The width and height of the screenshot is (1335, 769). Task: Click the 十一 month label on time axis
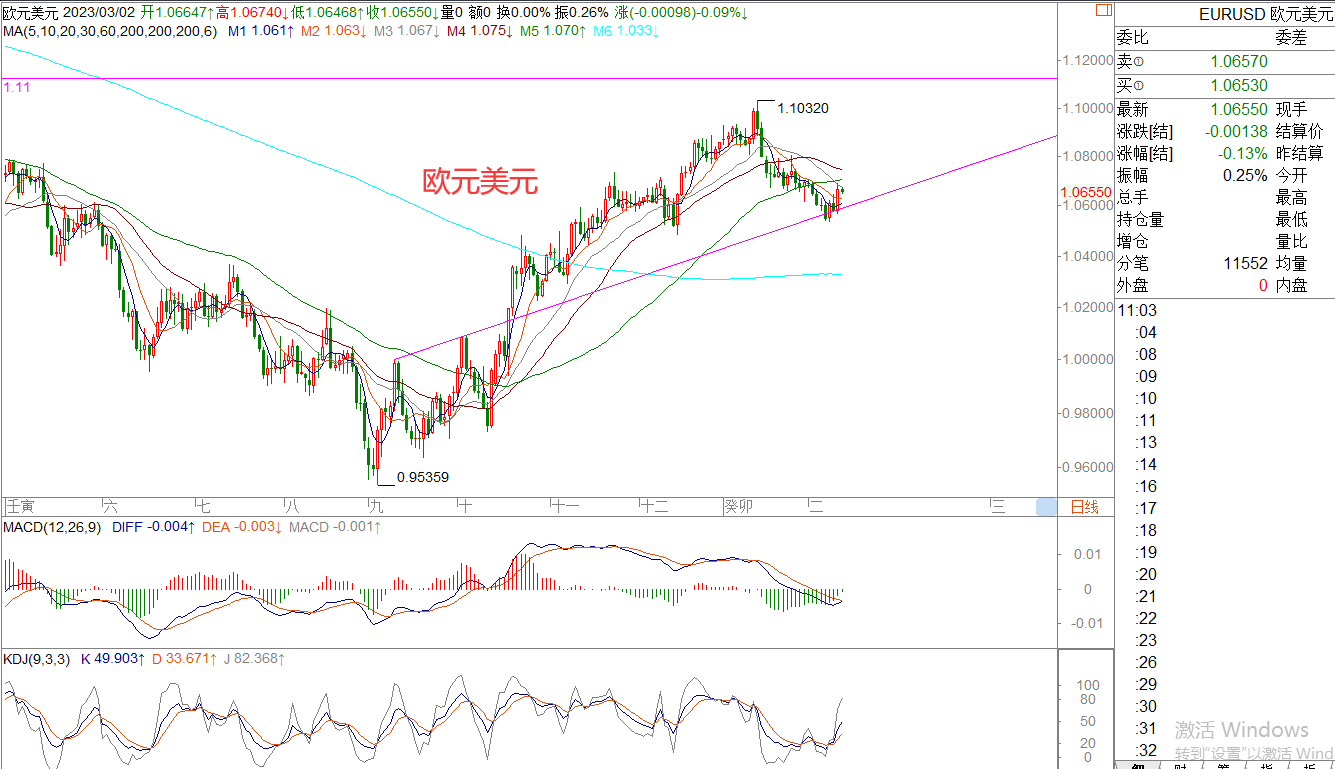[x=565, y=507]
